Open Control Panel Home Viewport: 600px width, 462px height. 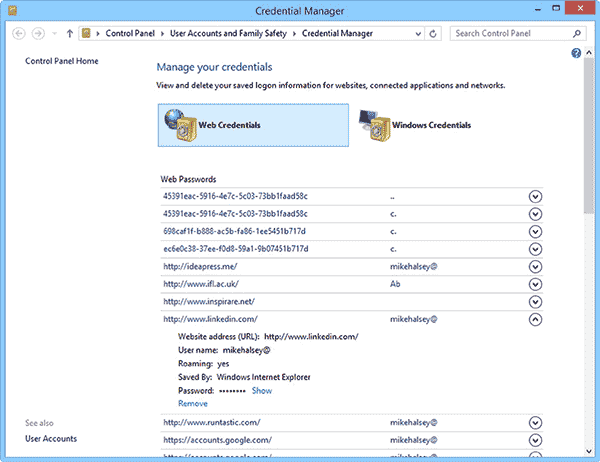click(x=62, y=62)
